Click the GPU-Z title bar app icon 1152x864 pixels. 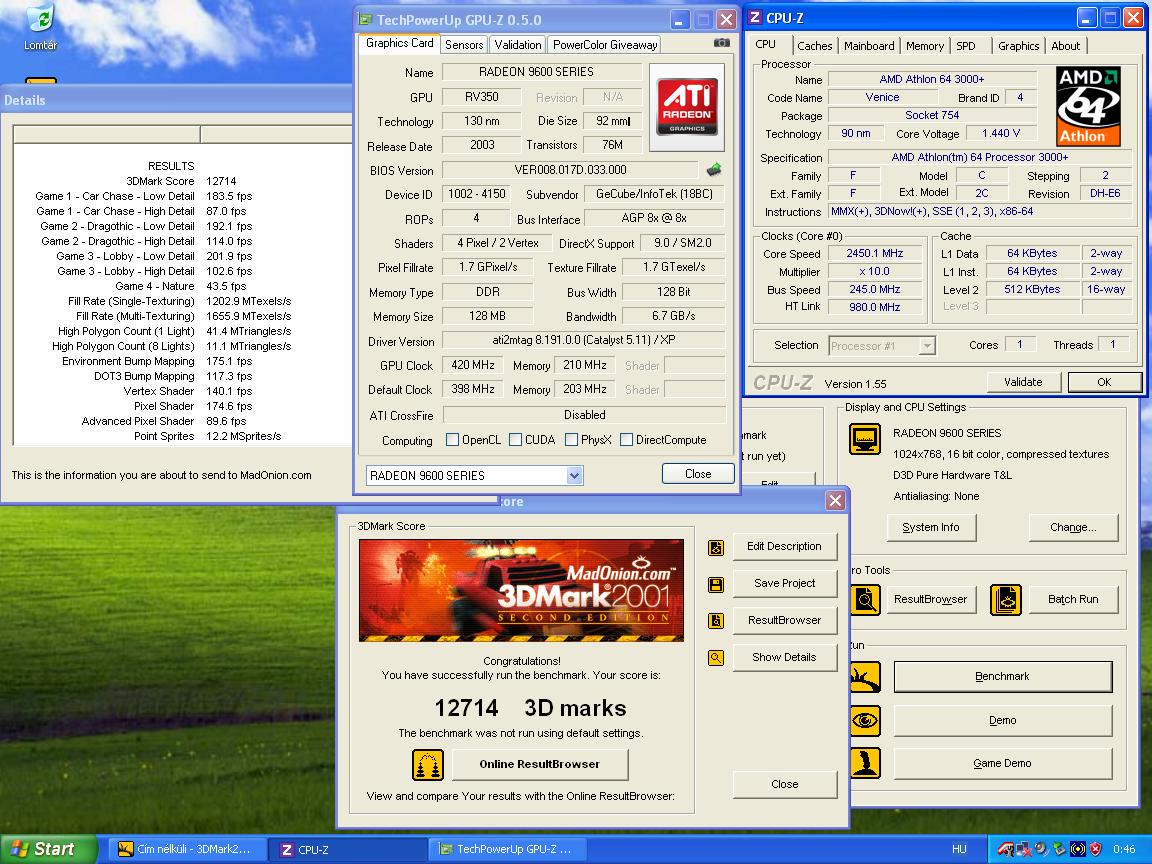point(365,19)
